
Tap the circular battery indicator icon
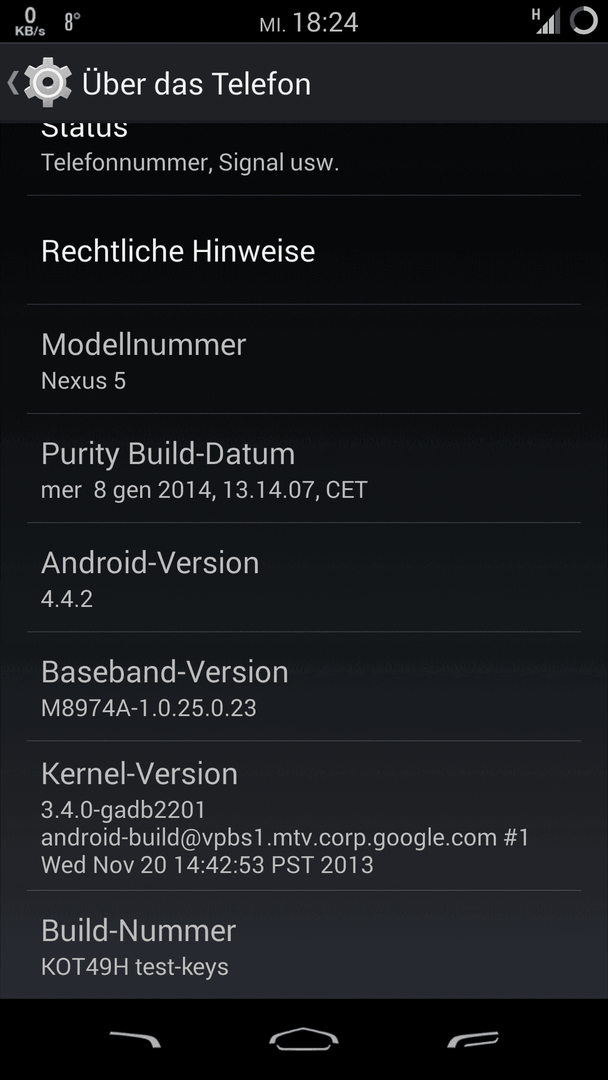click(x=583, y=21)
